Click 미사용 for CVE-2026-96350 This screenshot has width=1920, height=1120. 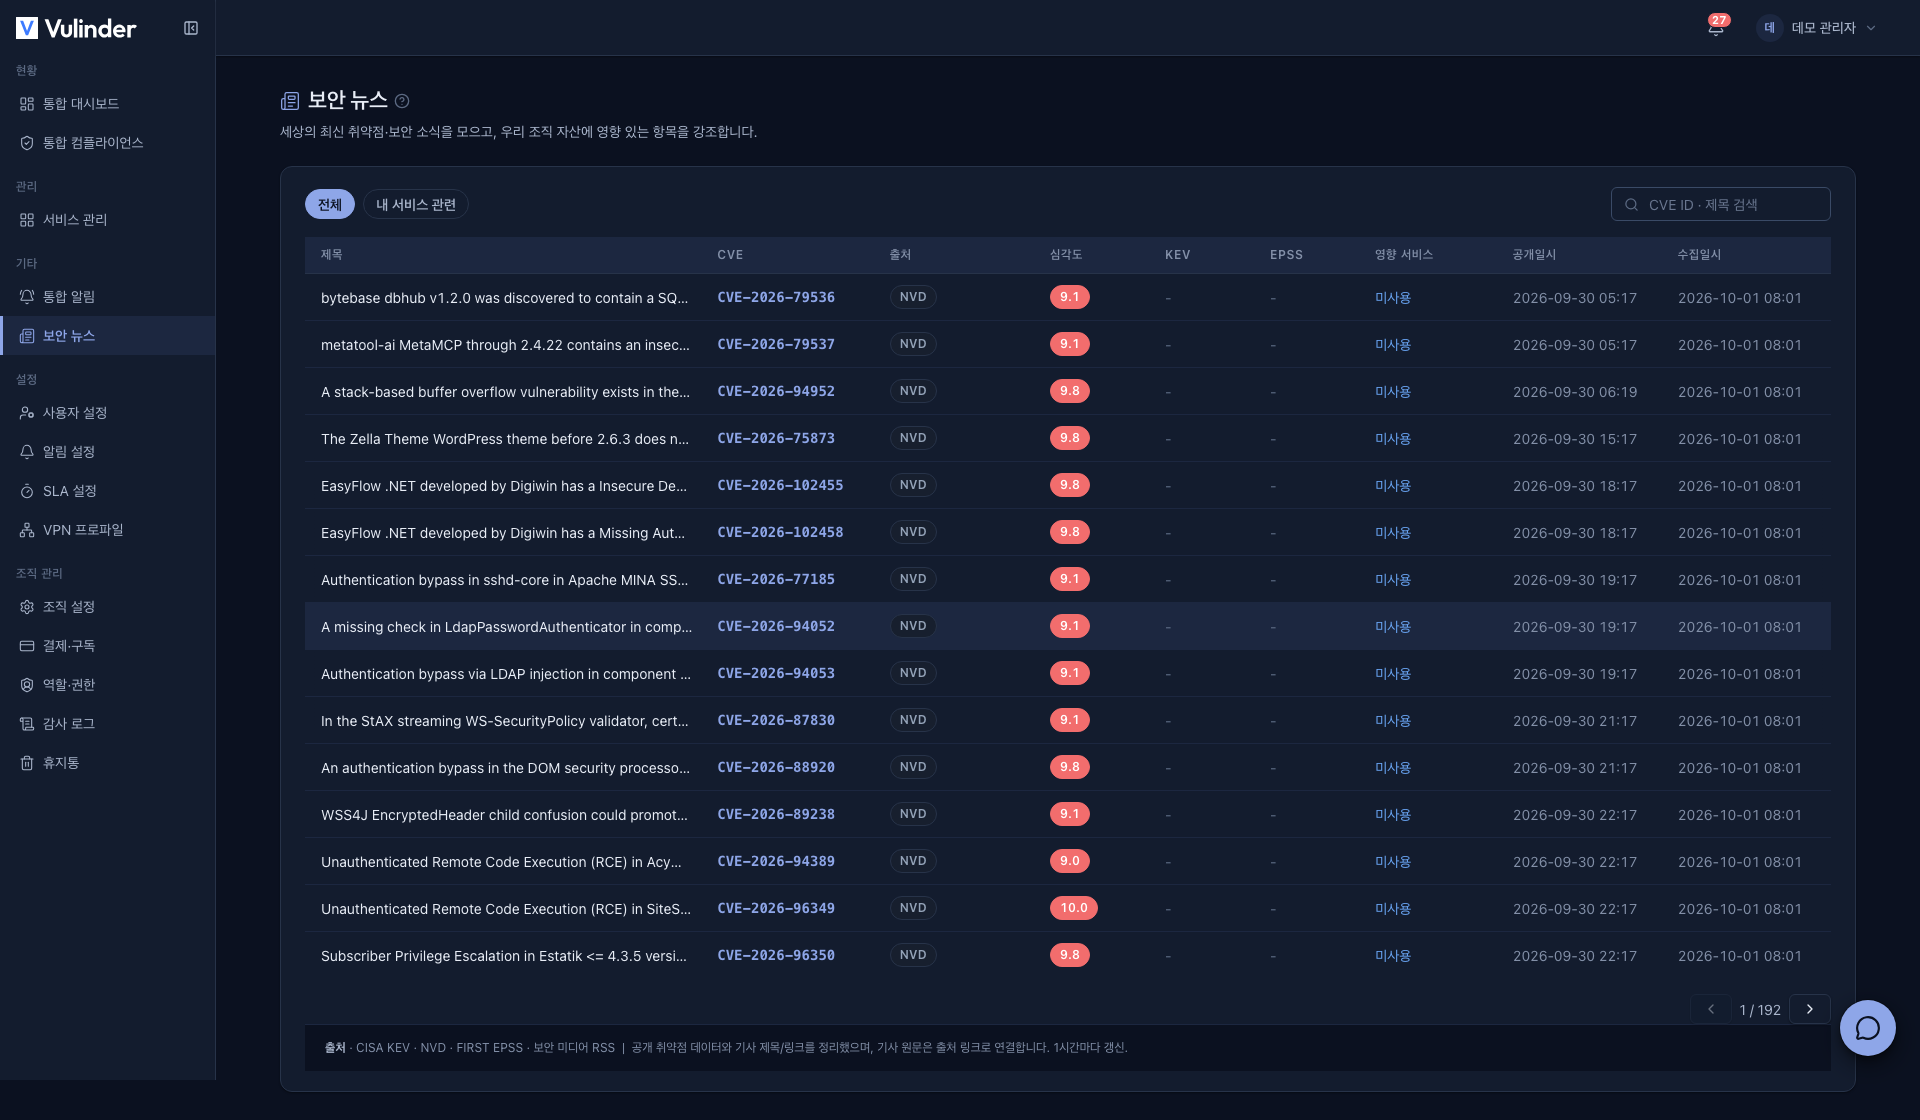[1392, 956]
